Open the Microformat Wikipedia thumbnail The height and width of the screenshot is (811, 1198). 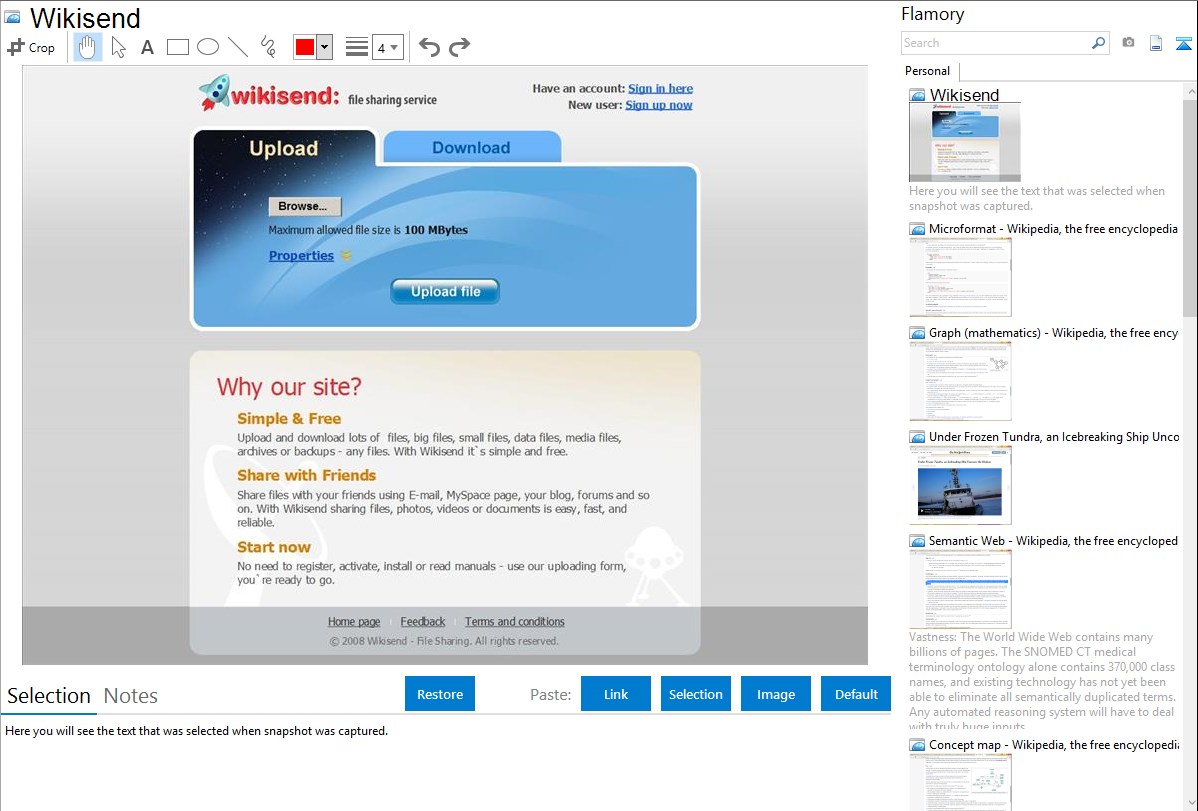click(x=960, y=277)
